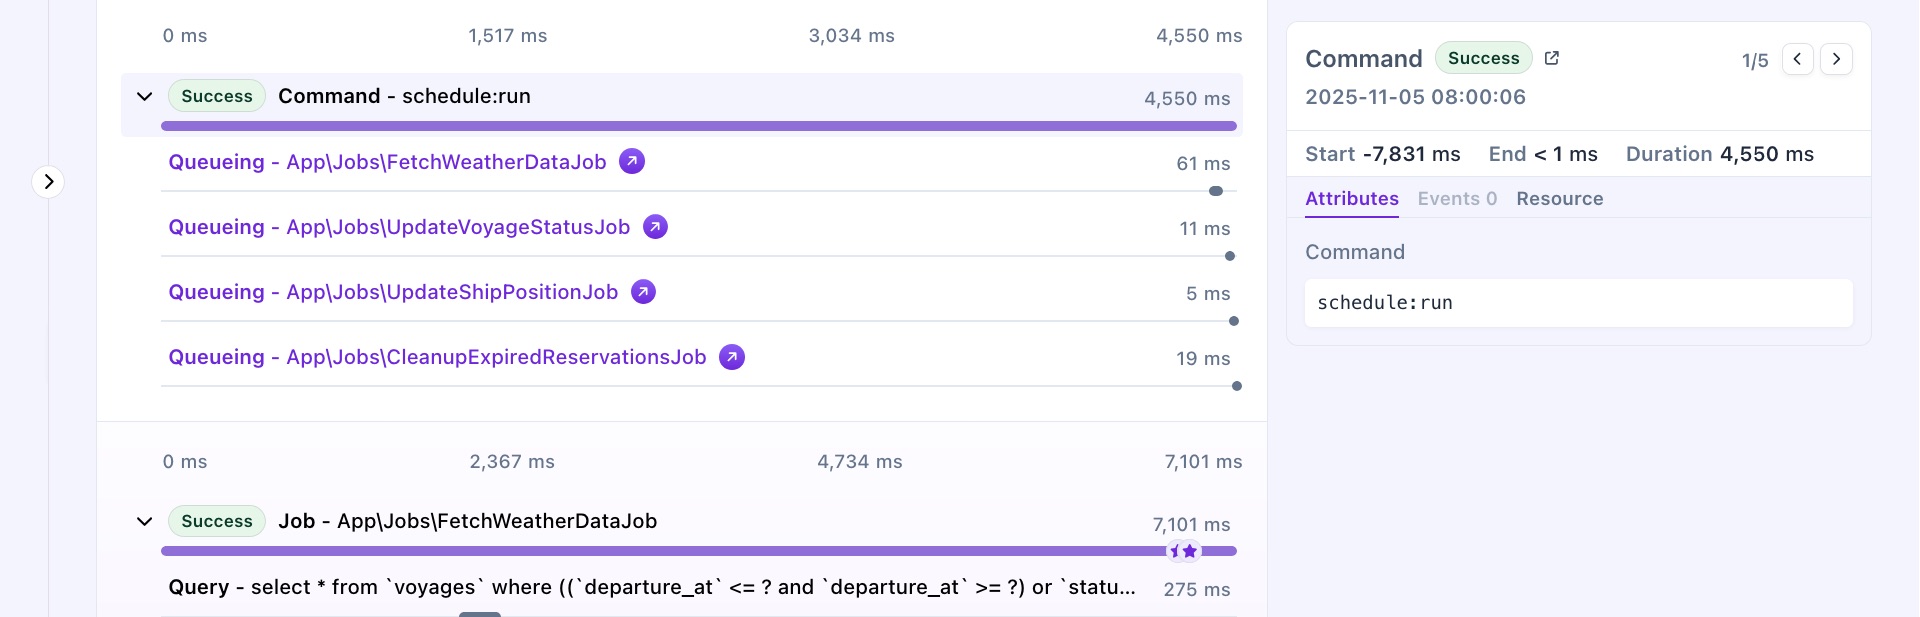Switch to the Attributes tab
1920x617 pixels.
(1351, 199)
